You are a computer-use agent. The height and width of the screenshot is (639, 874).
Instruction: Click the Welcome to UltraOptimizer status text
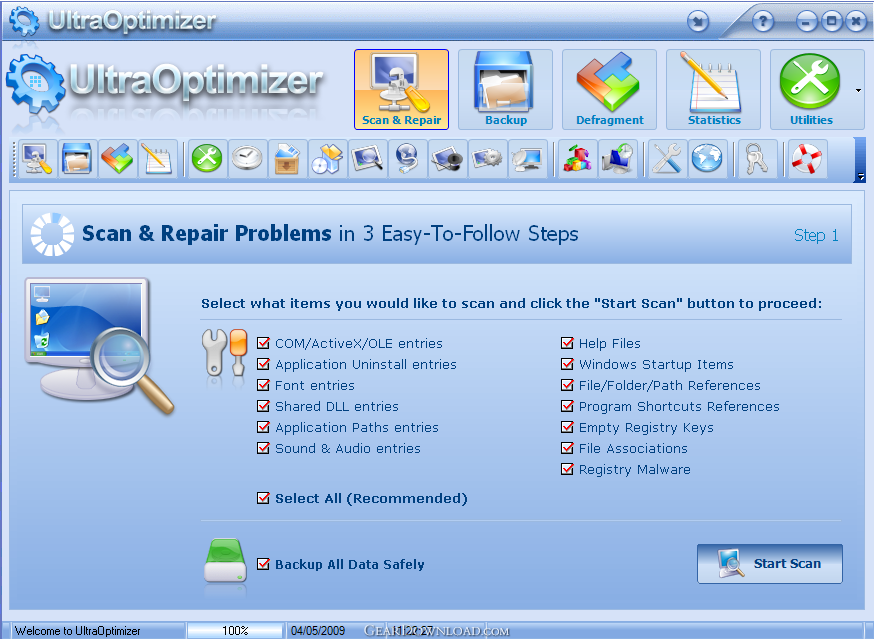(77, 631)
